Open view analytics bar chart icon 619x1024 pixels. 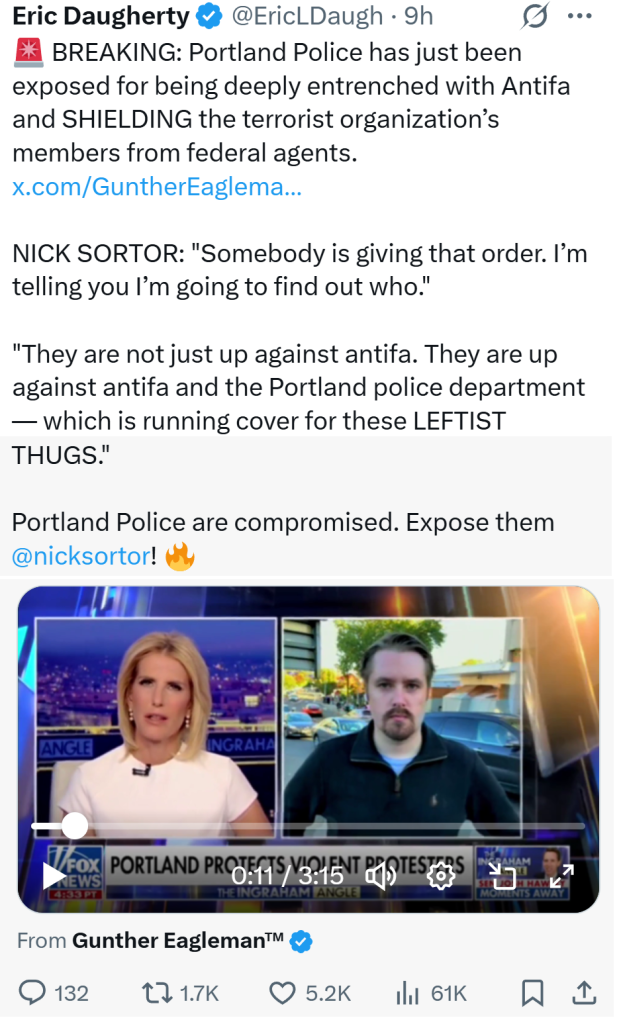[407, 994]
